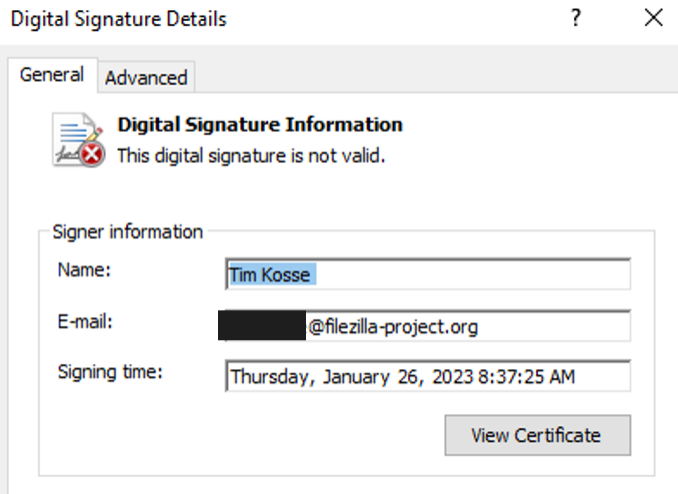678x494 pixels.
Task: Click the red X error badge
Action: [x=93, y=153]
